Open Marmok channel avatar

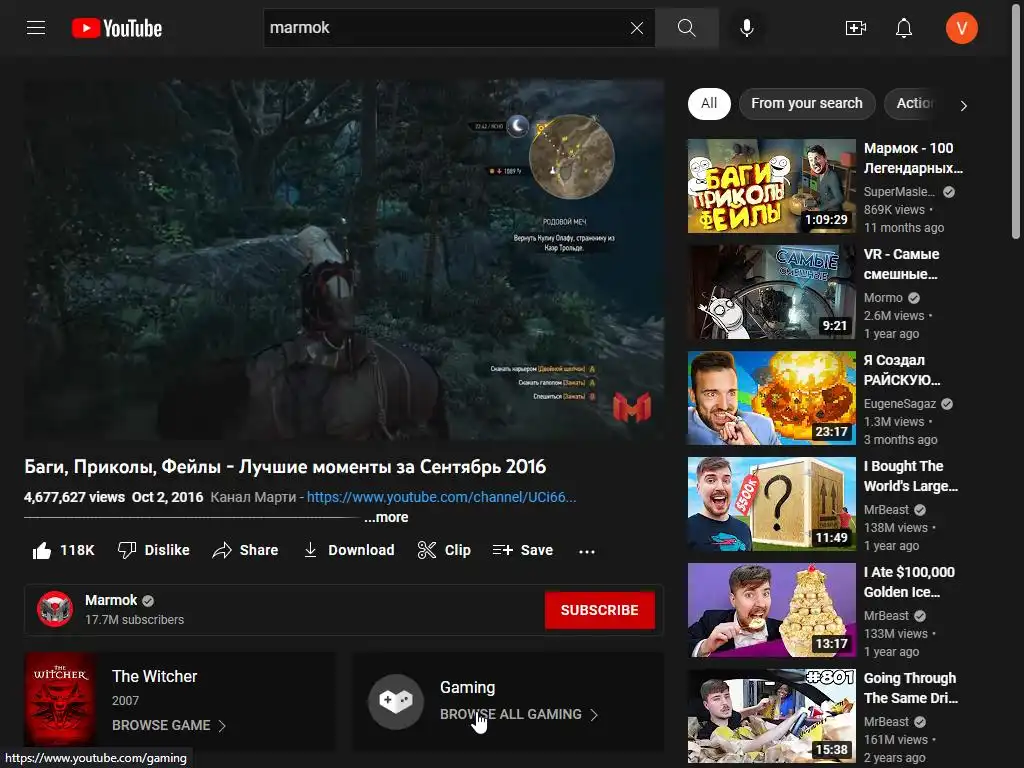55,609
